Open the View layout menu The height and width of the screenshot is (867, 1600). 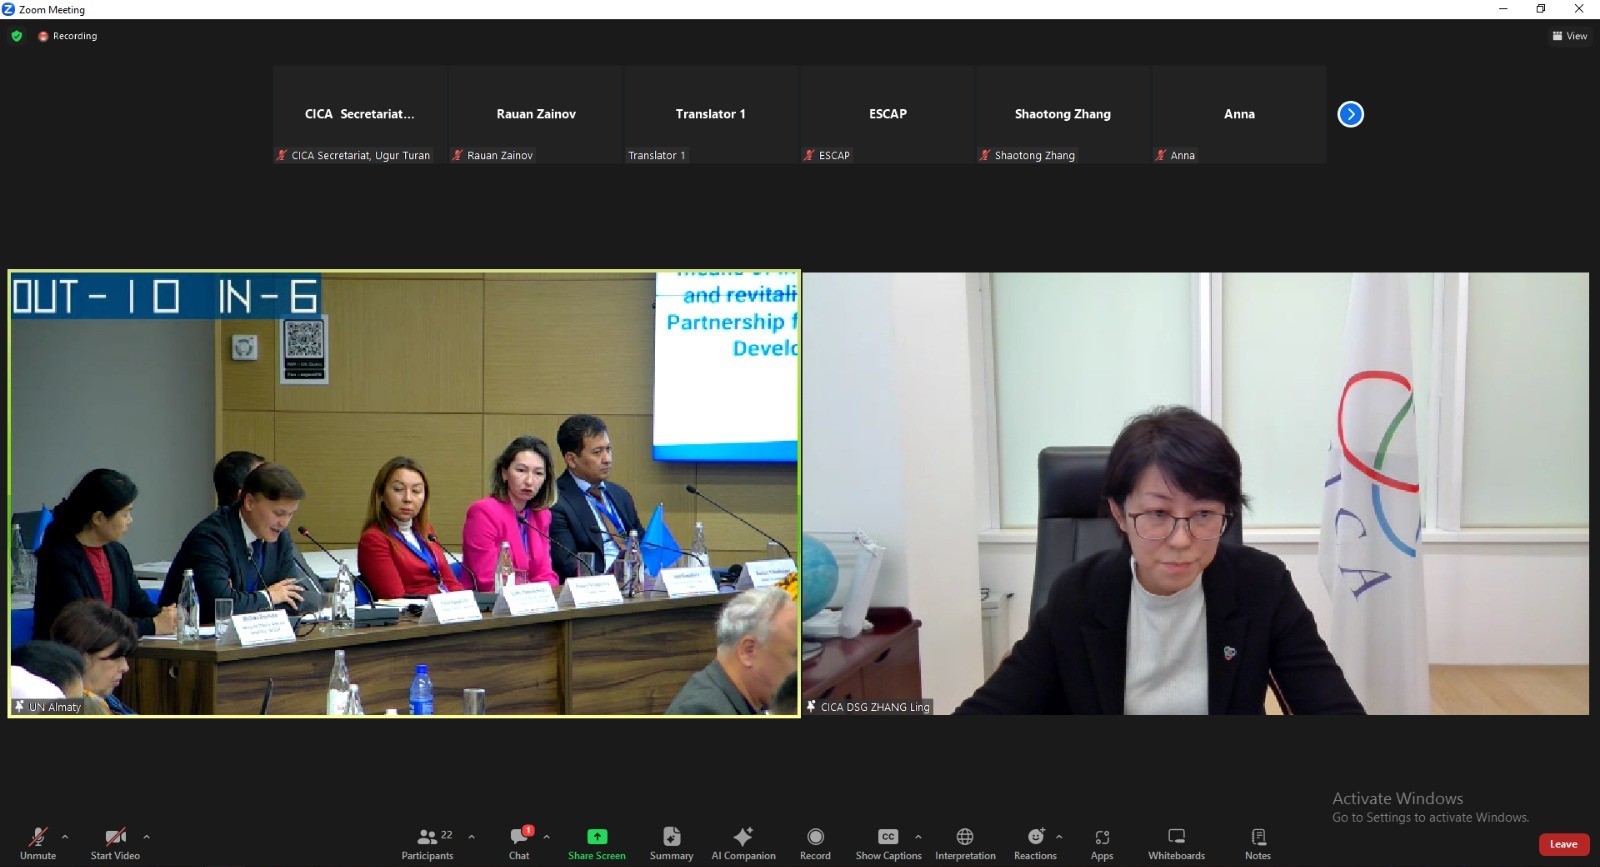pyautogui.click(x=1569, y=36)
